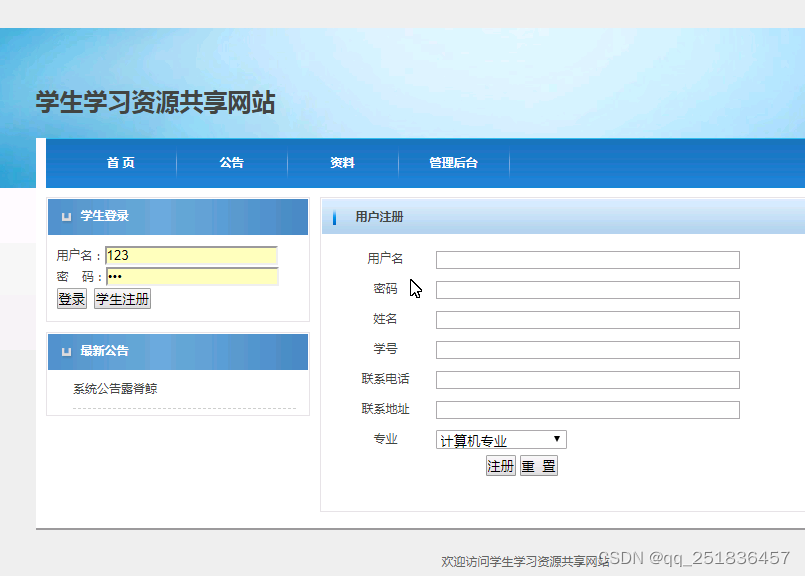Click the 欢迎访问学生学习资源共享网站 footer text
The image size is (805, 576).
coord(525,562)
